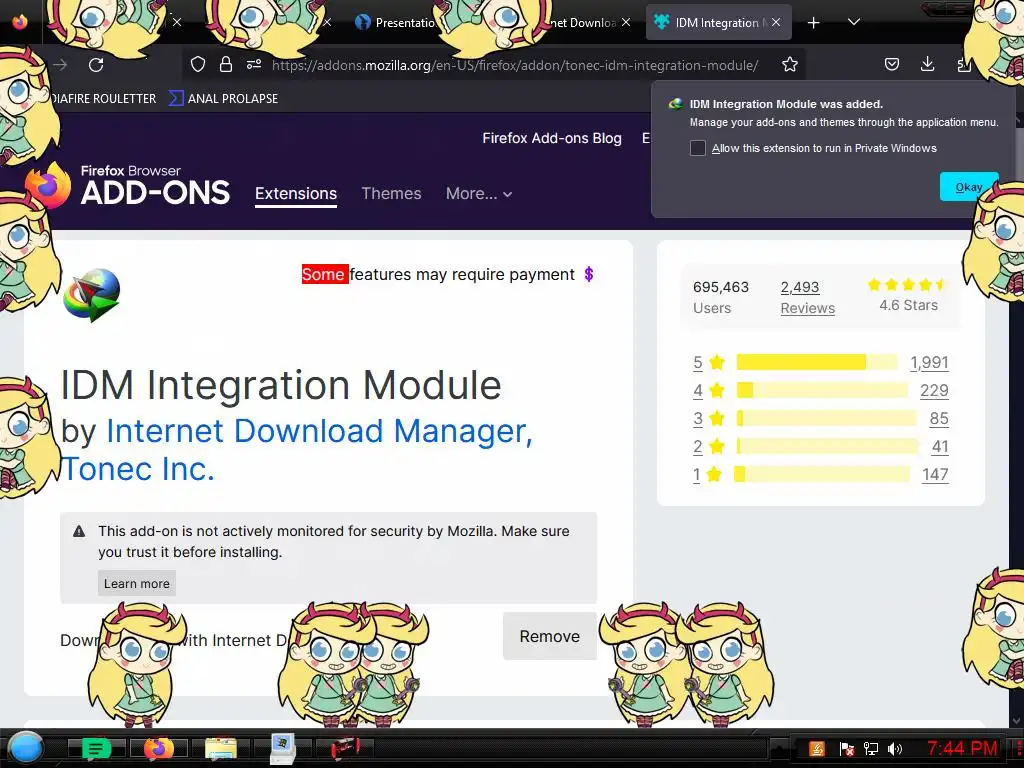Click the address bar URL field
The width and height of the screenshot is (1024, 768).
pos(515,65)
